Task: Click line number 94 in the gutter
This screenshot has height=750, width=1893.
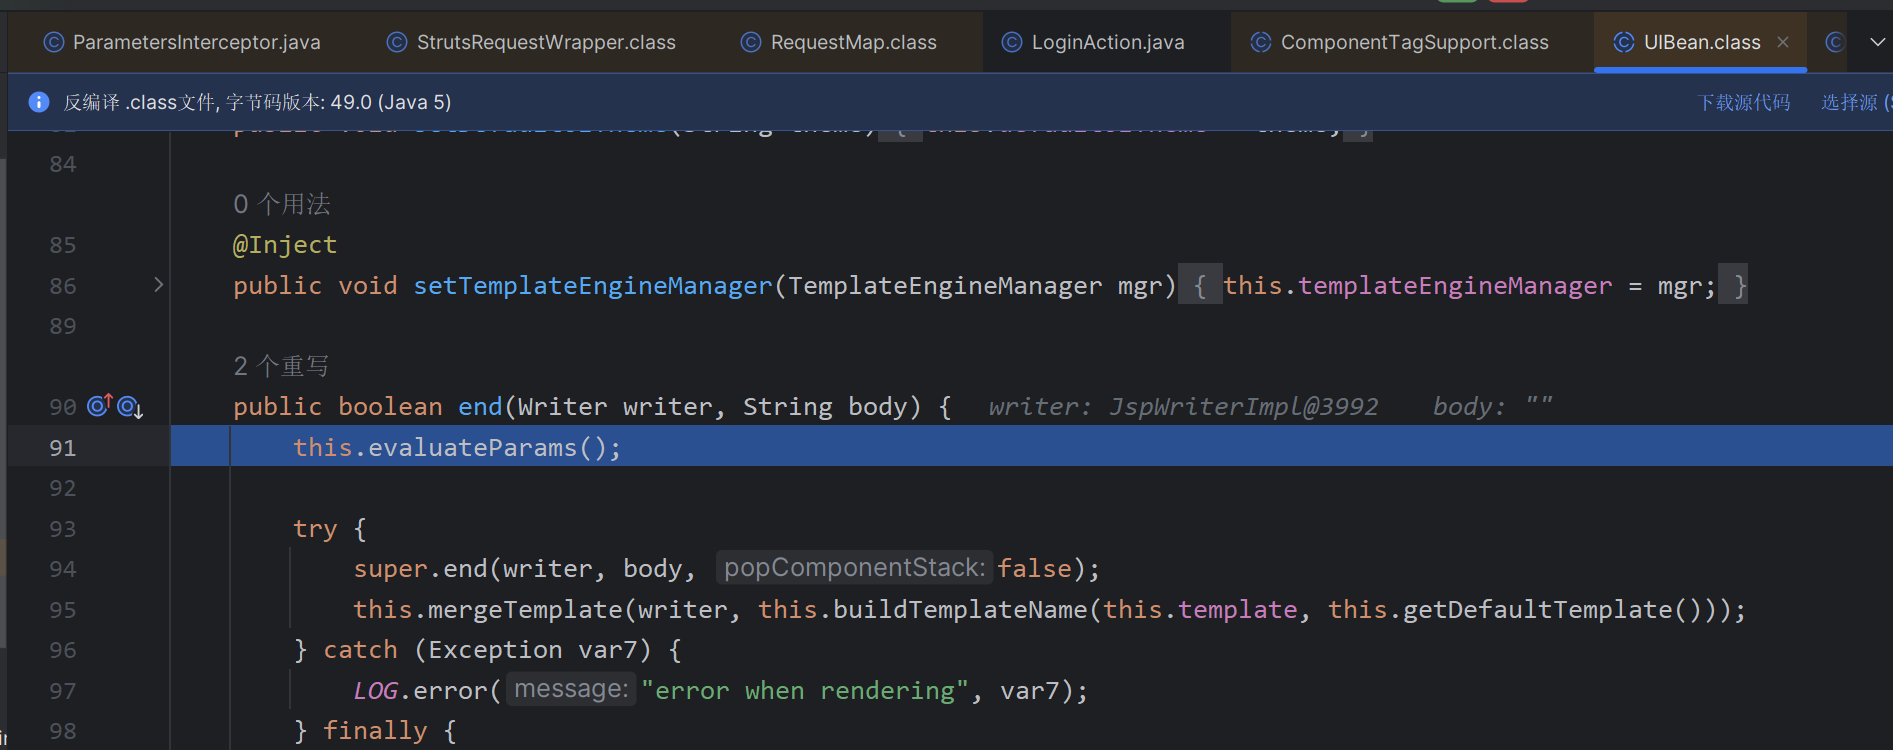Action: (63, 569)
